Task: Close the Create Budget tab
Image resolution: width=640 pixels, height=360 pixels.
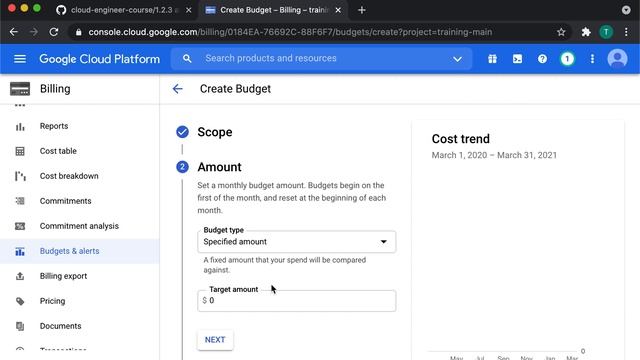Action: pos(338,10)
